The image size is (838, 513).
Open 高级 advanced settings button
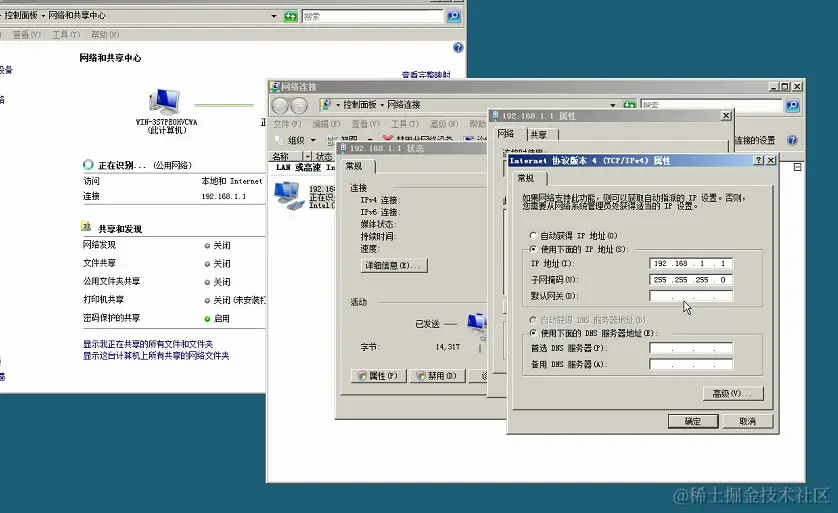click(x=733, y=393)
